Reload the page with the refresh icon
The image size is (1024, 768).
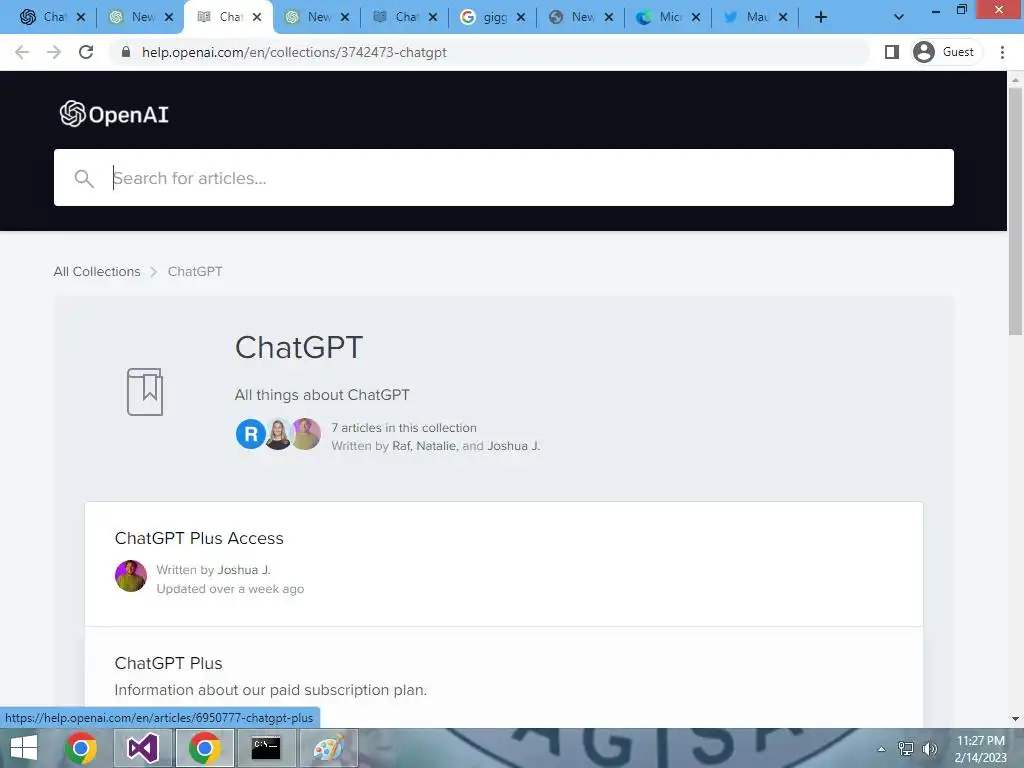[86, 52]
